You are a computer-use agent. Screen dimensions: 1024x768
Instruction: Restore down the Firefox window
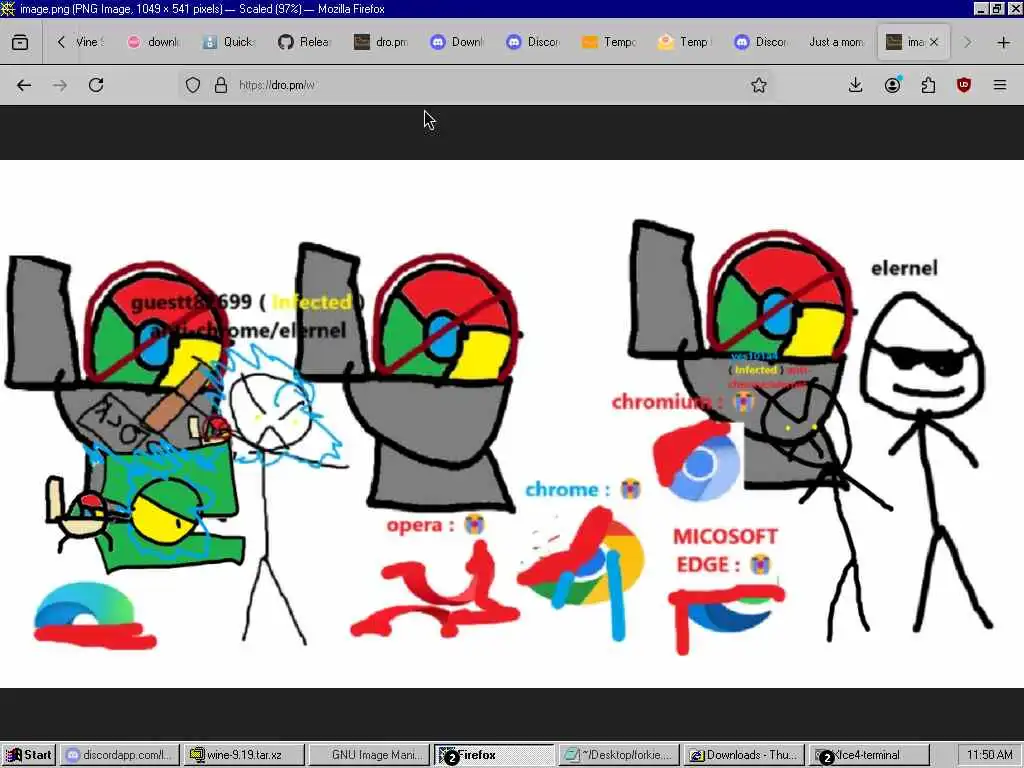point(997,8)
